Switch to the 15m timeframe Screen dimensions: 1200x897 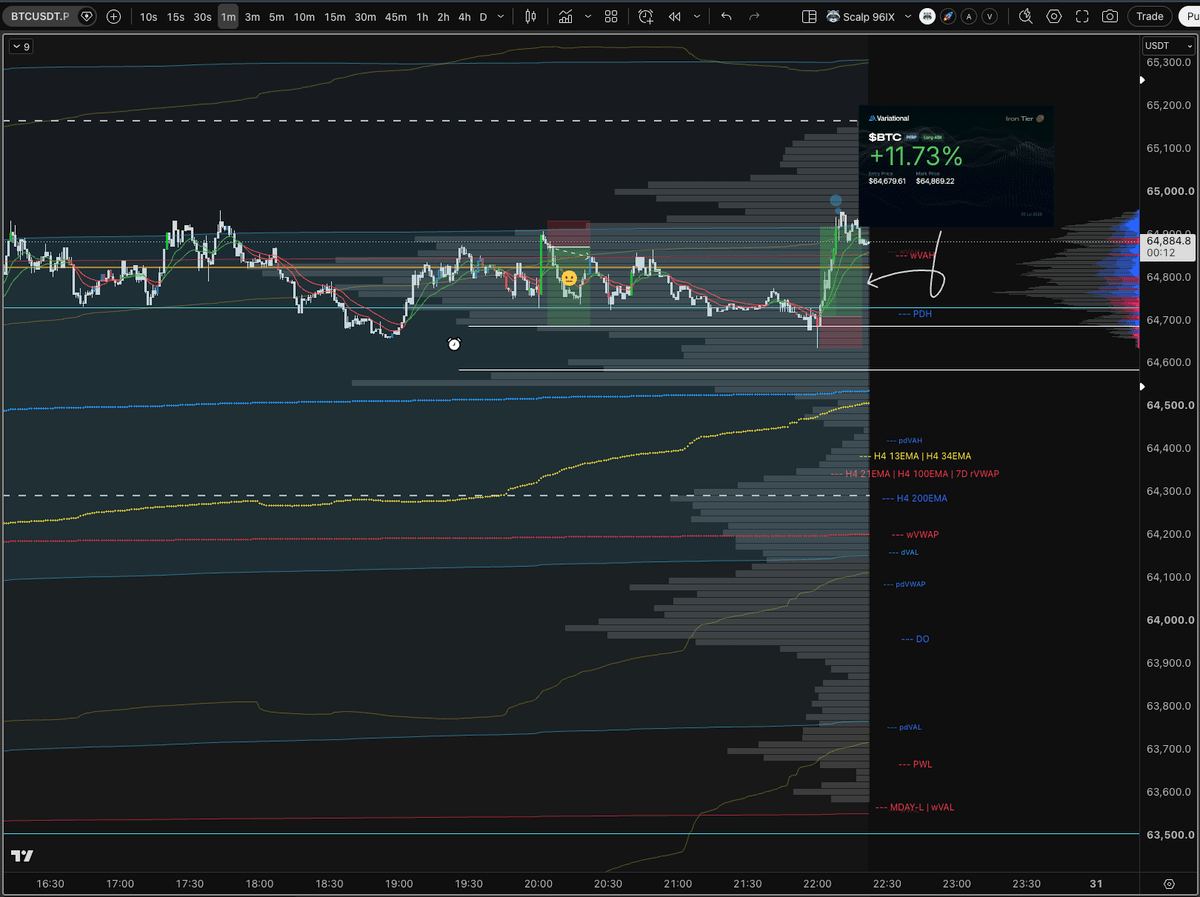pos(335,16)
